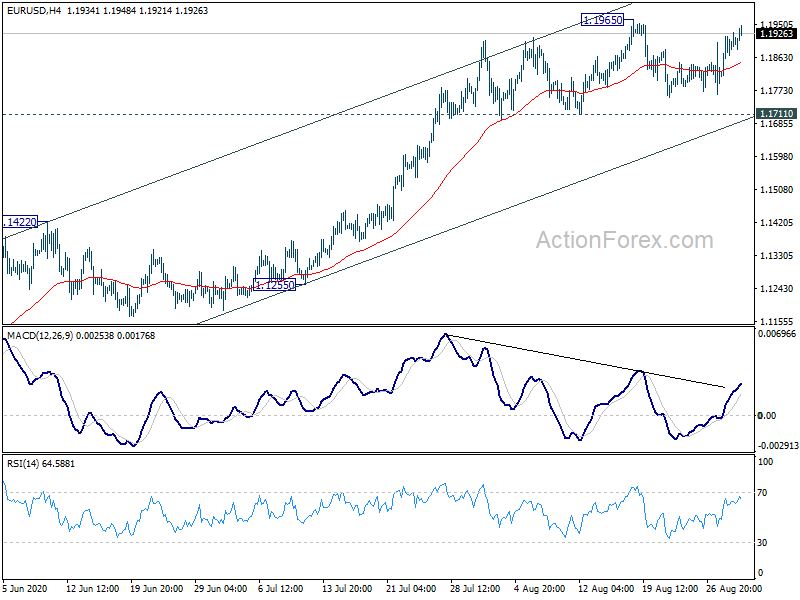Image resolution: width=800 pixels, height=600 pixels.
Task: Click the 1.16855 price axis value
Action: pos(777,124)
